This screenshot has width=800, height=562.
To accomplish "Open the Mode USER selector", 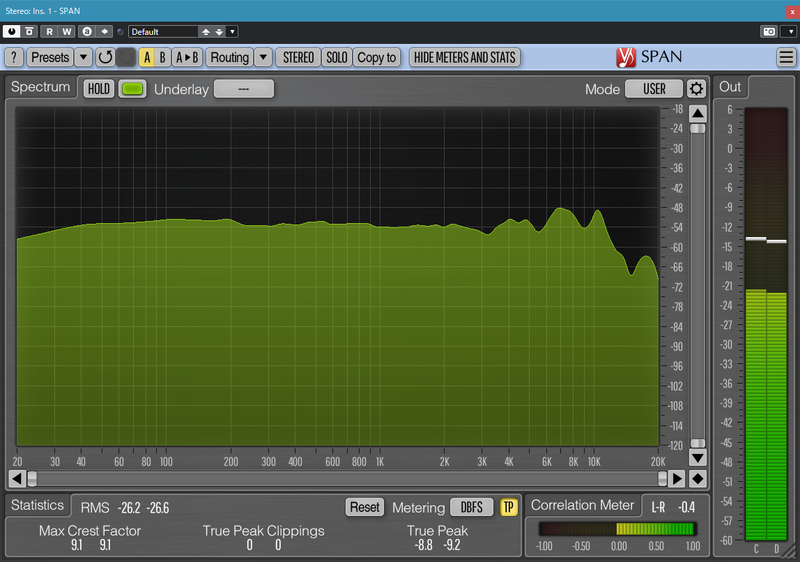I will point(654,89).
